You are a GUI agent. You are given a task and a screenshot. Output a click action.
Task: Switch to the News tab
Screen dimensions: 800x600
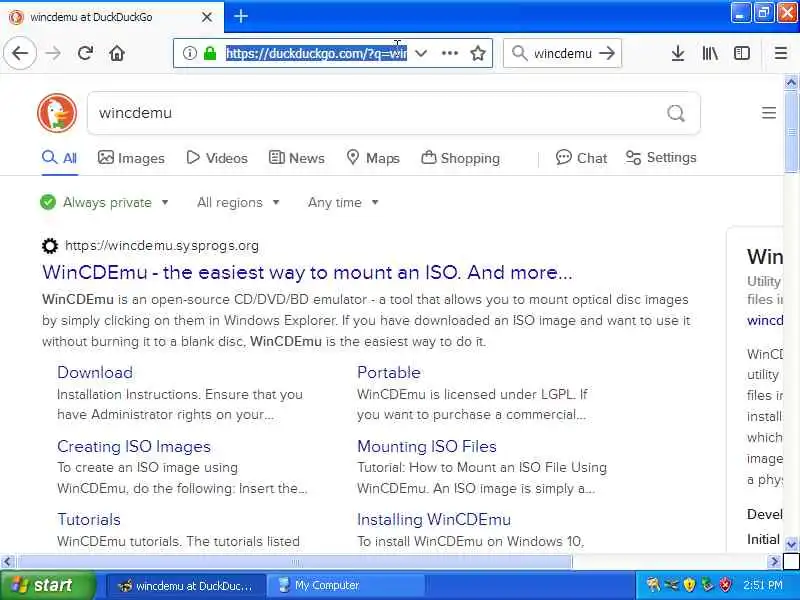coord(296,158)
